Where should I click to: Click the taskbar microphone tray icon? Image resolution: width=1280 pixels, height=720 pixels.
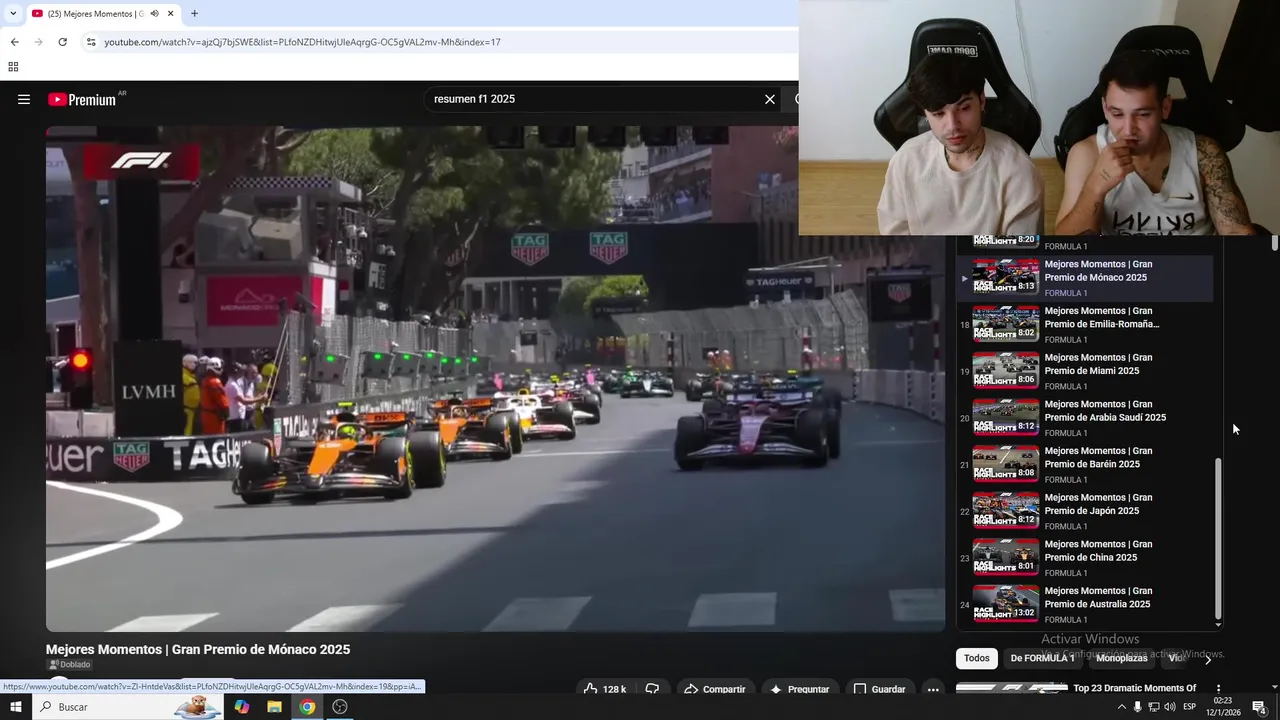pyautogui.click(x=1137, y=707)
